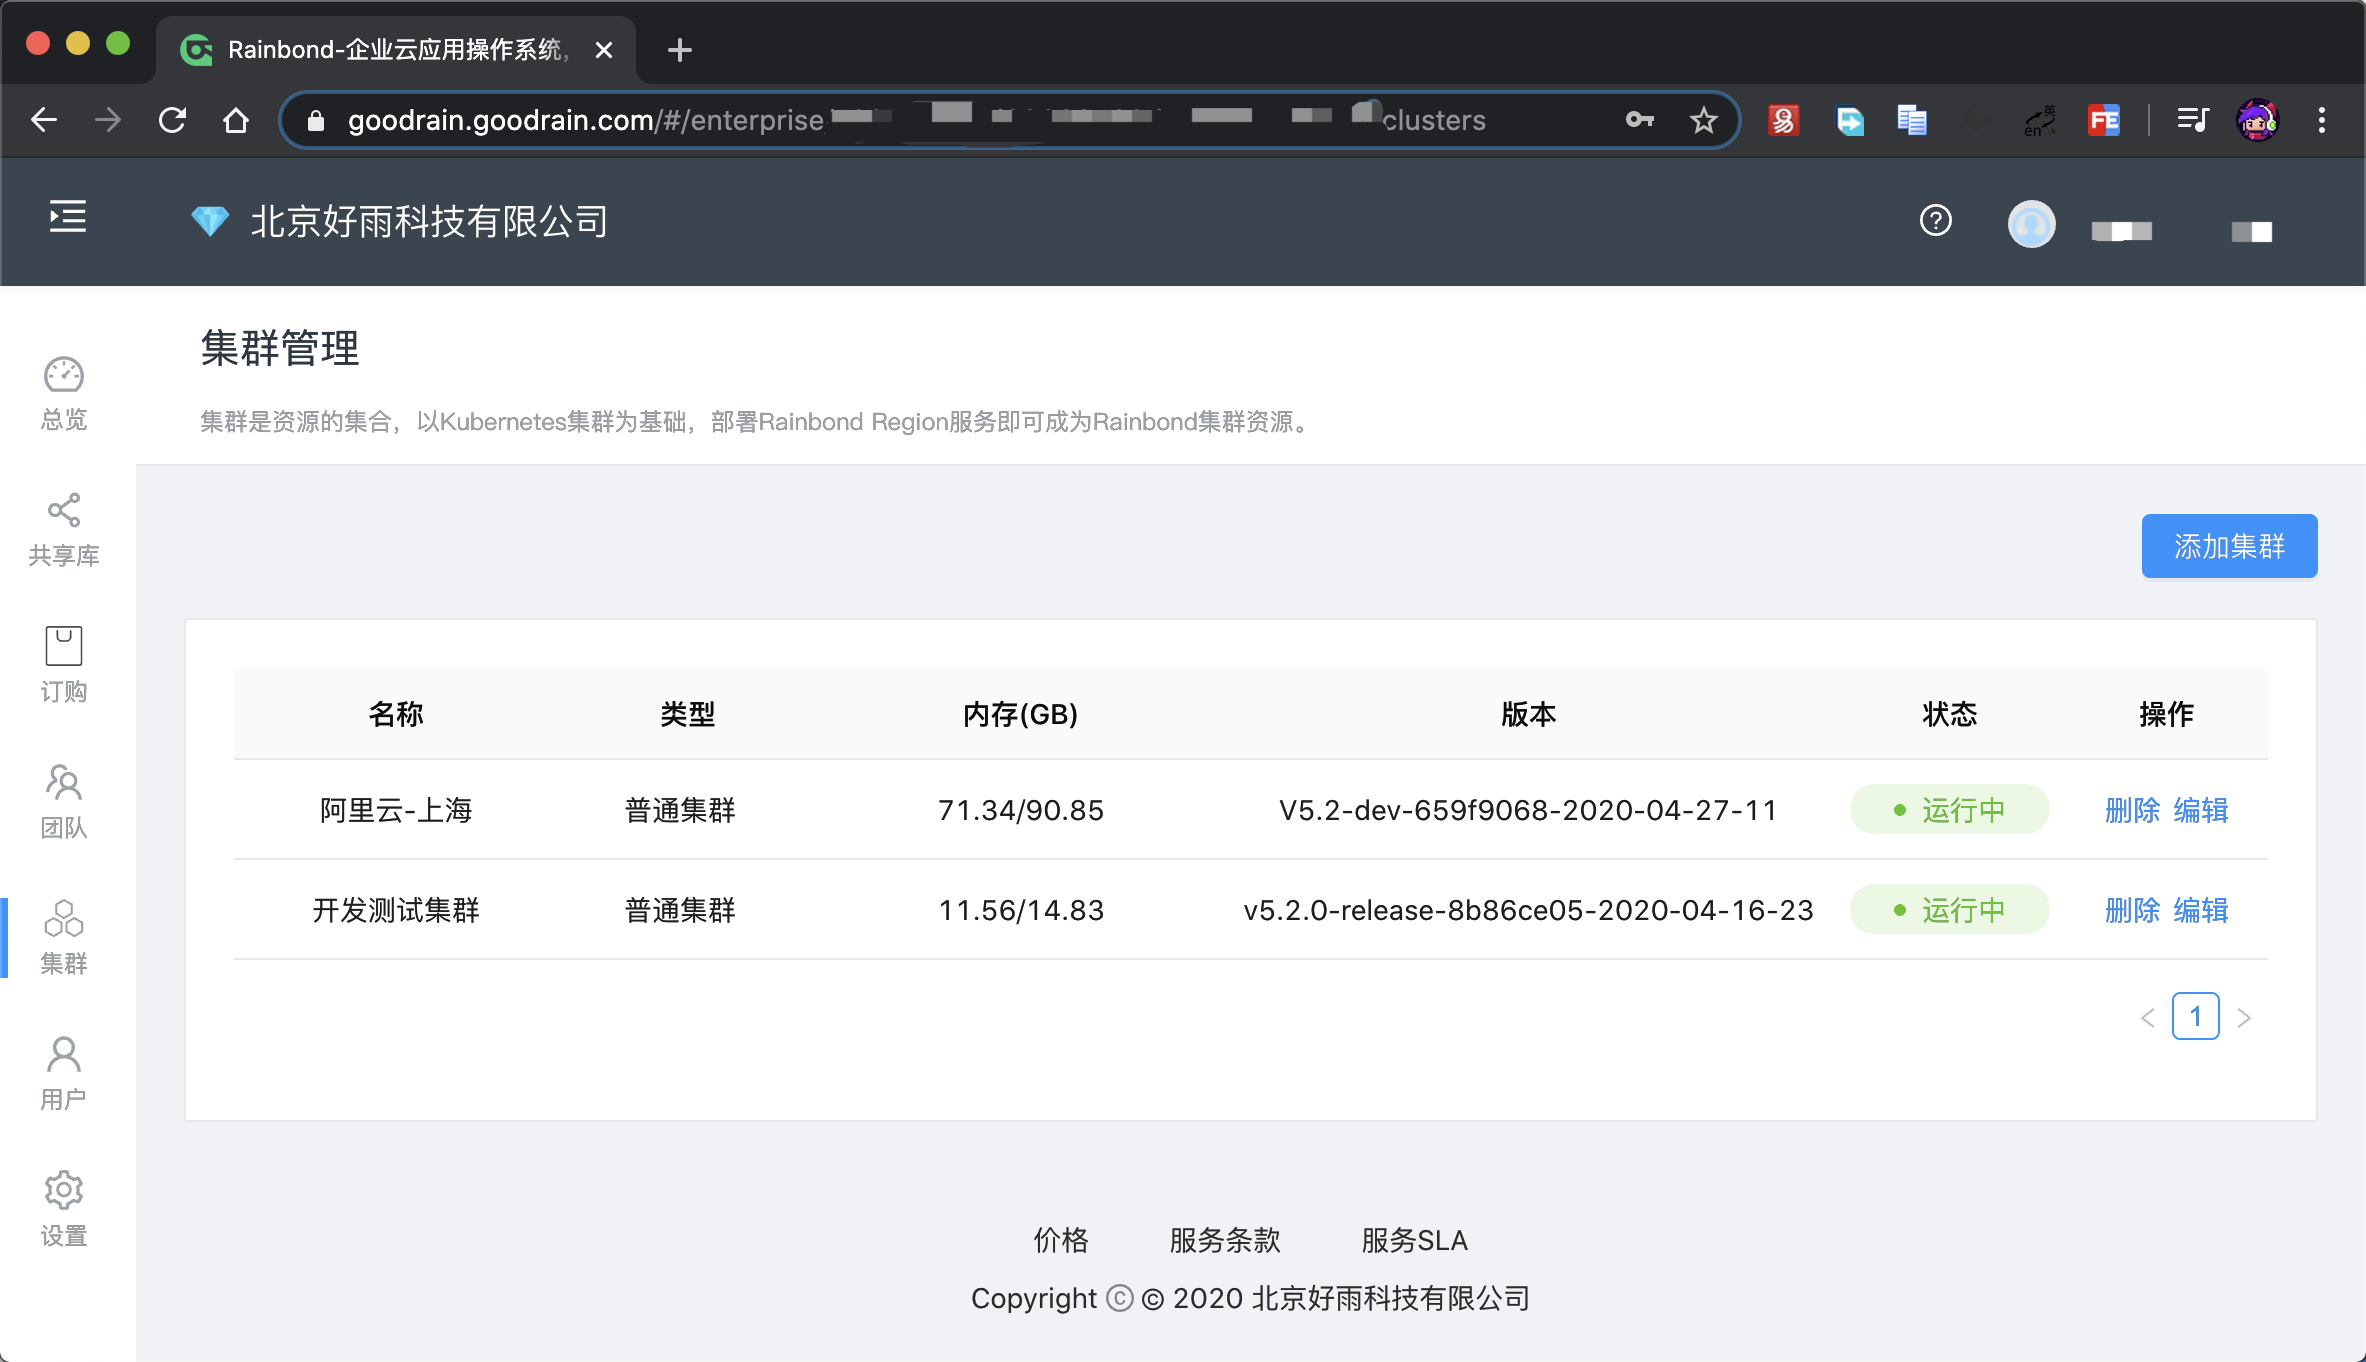Viewport: 2366px width, 1362px height.
Task: Open Chrome three-dot menu
Action: pyautogui.click(x=2322, y=120)
